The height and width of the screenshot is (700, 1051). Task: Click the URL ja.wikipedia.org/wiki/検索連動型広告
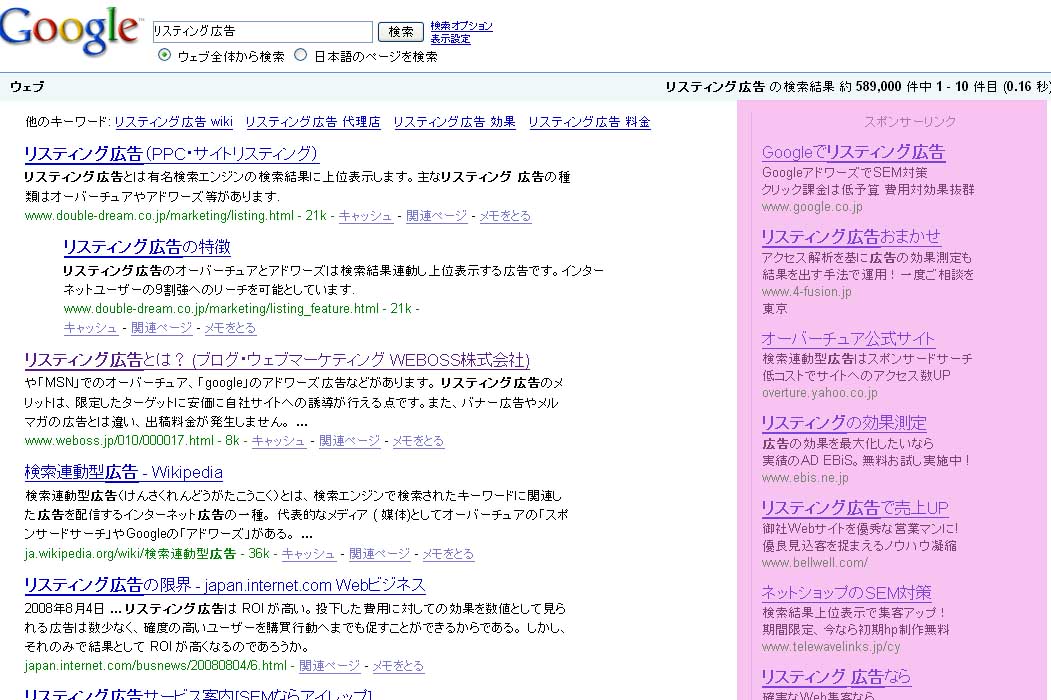[x=130, y=554]
